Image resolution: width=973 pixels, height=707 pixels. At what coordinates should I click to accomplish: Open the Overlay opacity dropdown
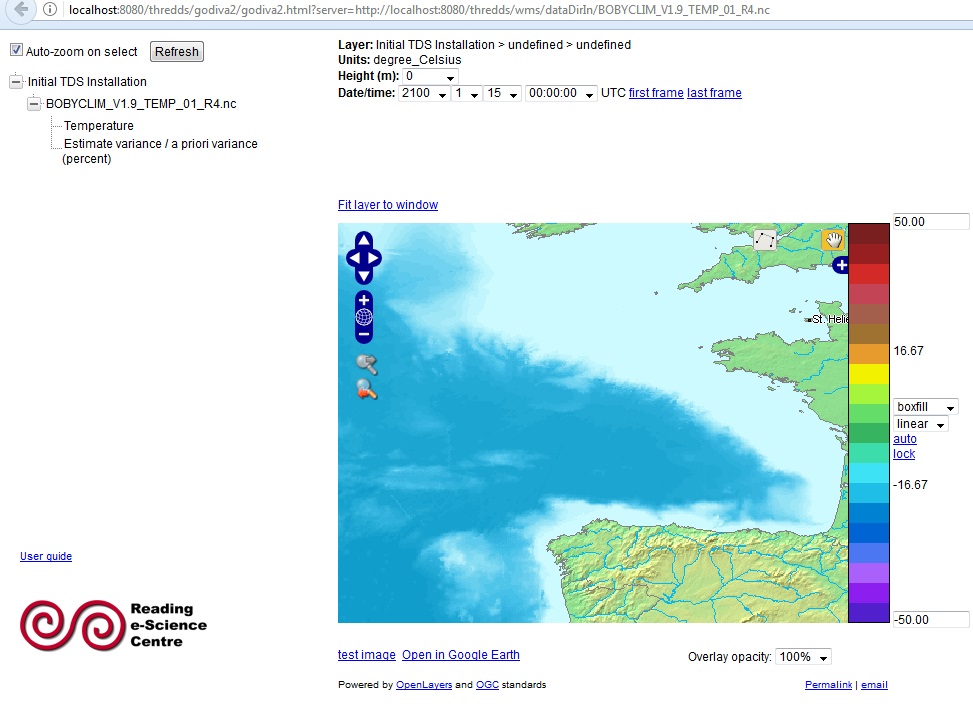coord(803,657)
